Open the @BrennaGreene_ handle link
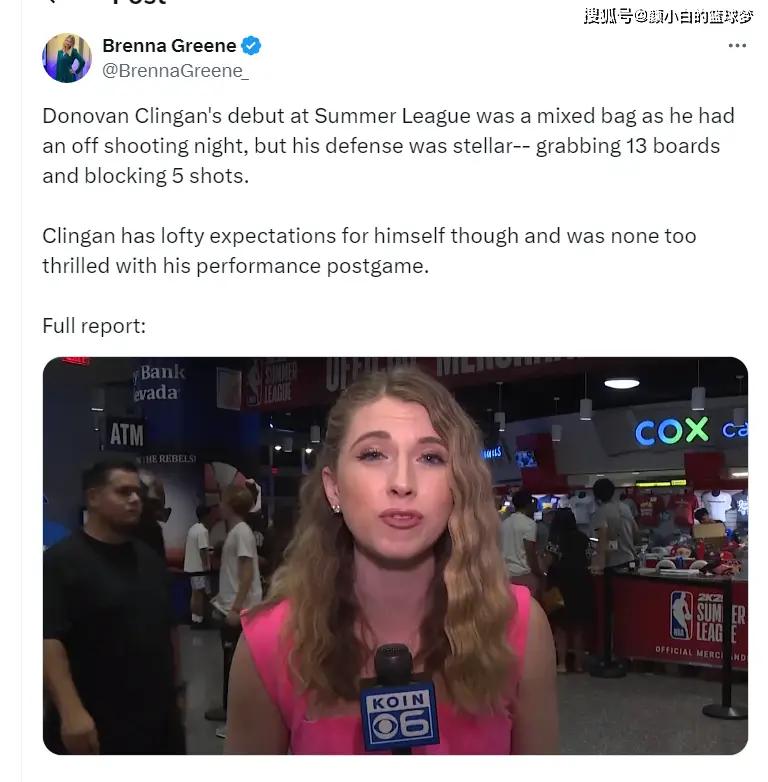The image size is (768, 782). 175,71
